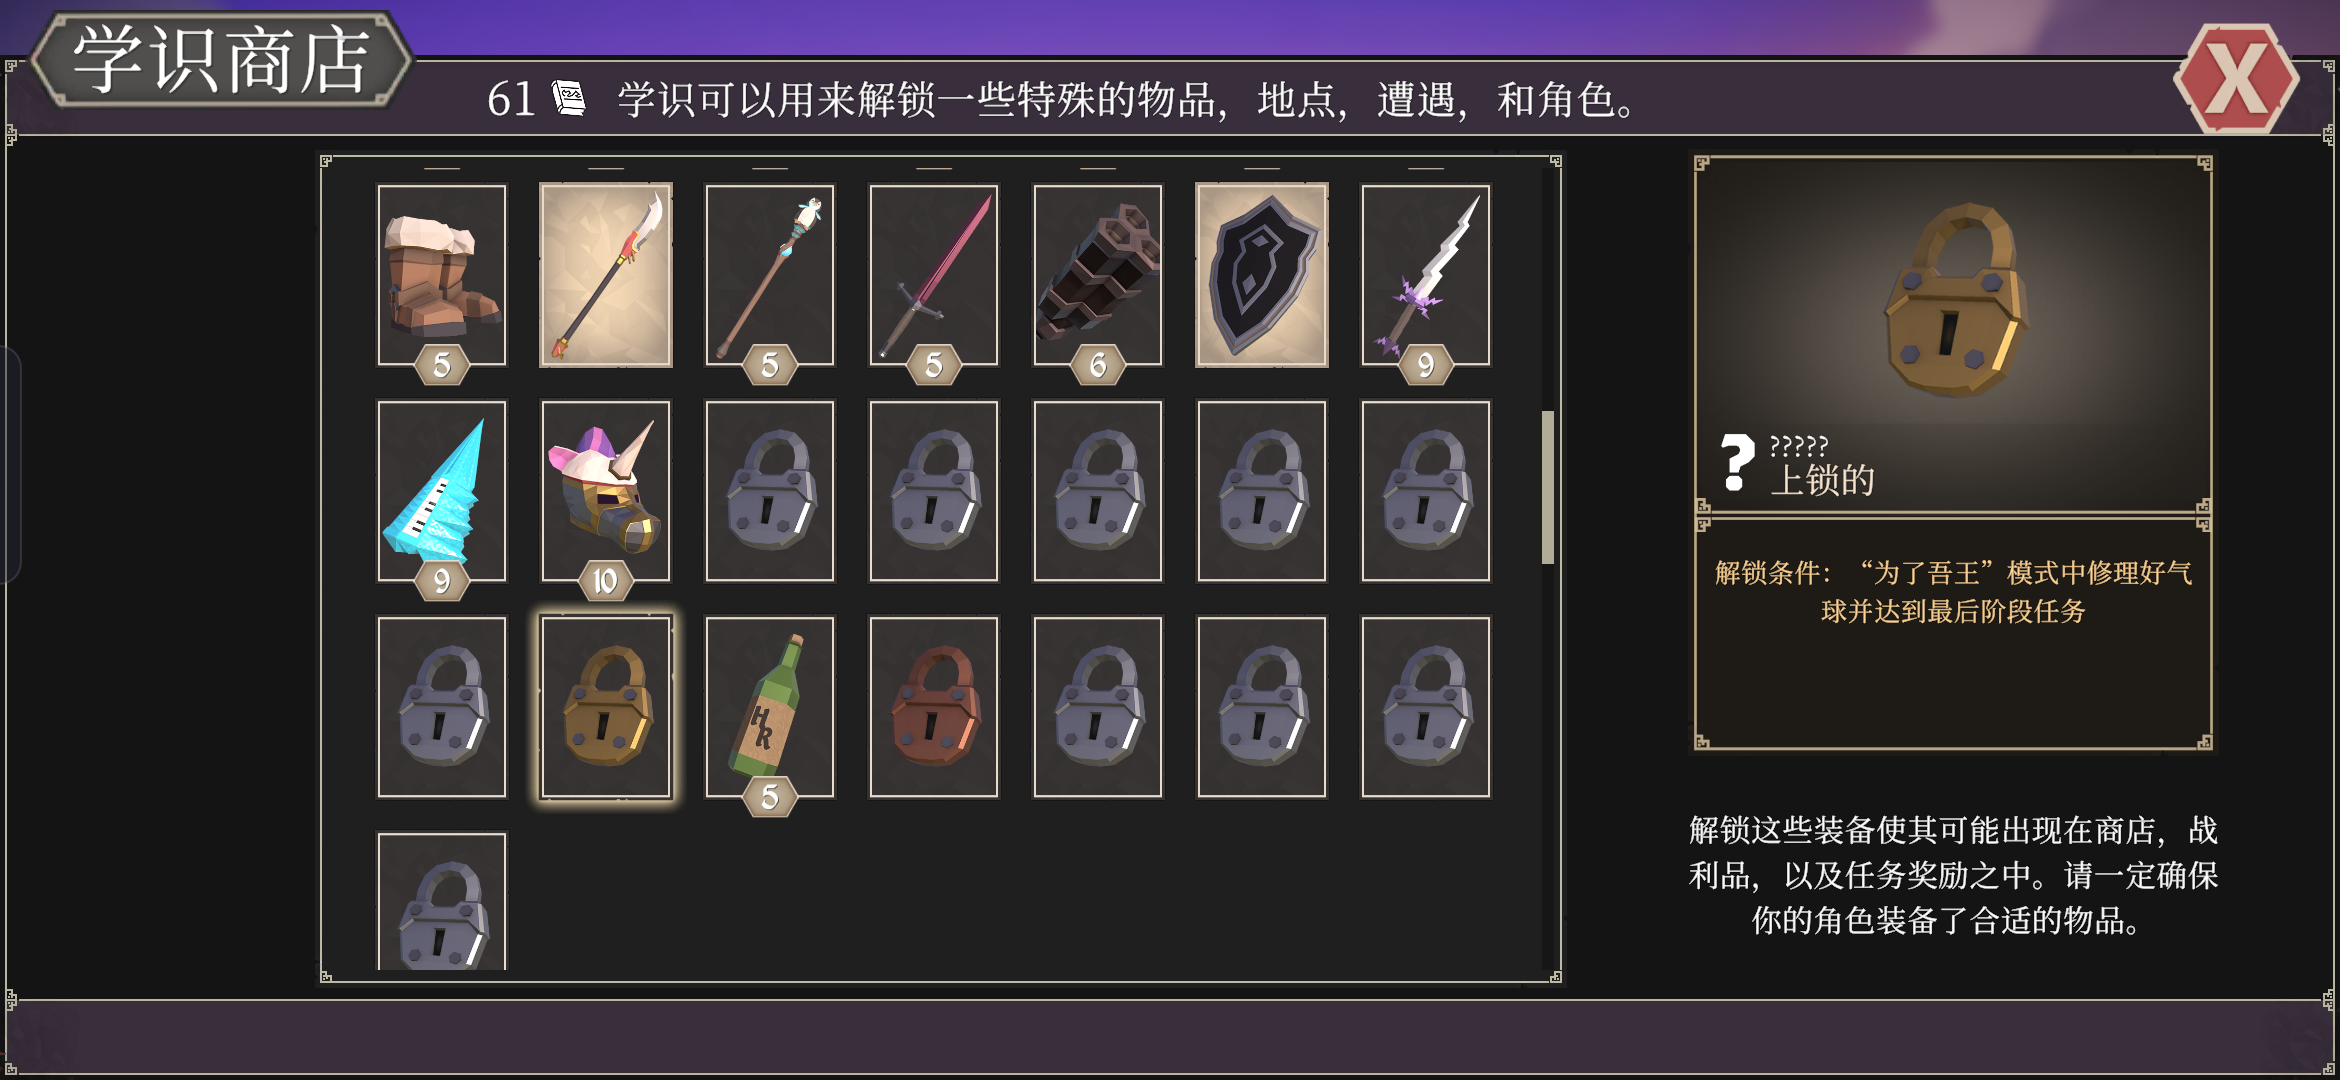Select the fur-trimmed leather boots item

pyautogui.click(x=442, y=275)
